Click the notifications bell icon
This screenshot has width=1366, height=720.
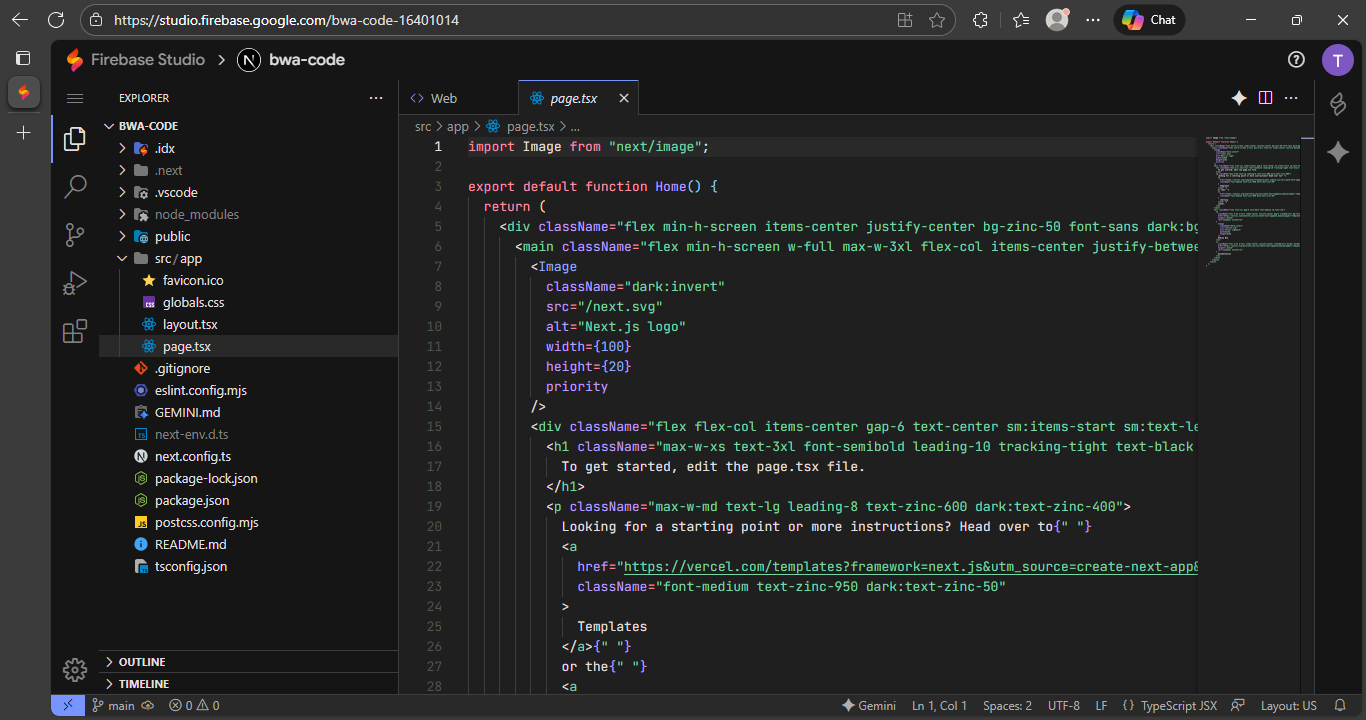click(1340, 705)
